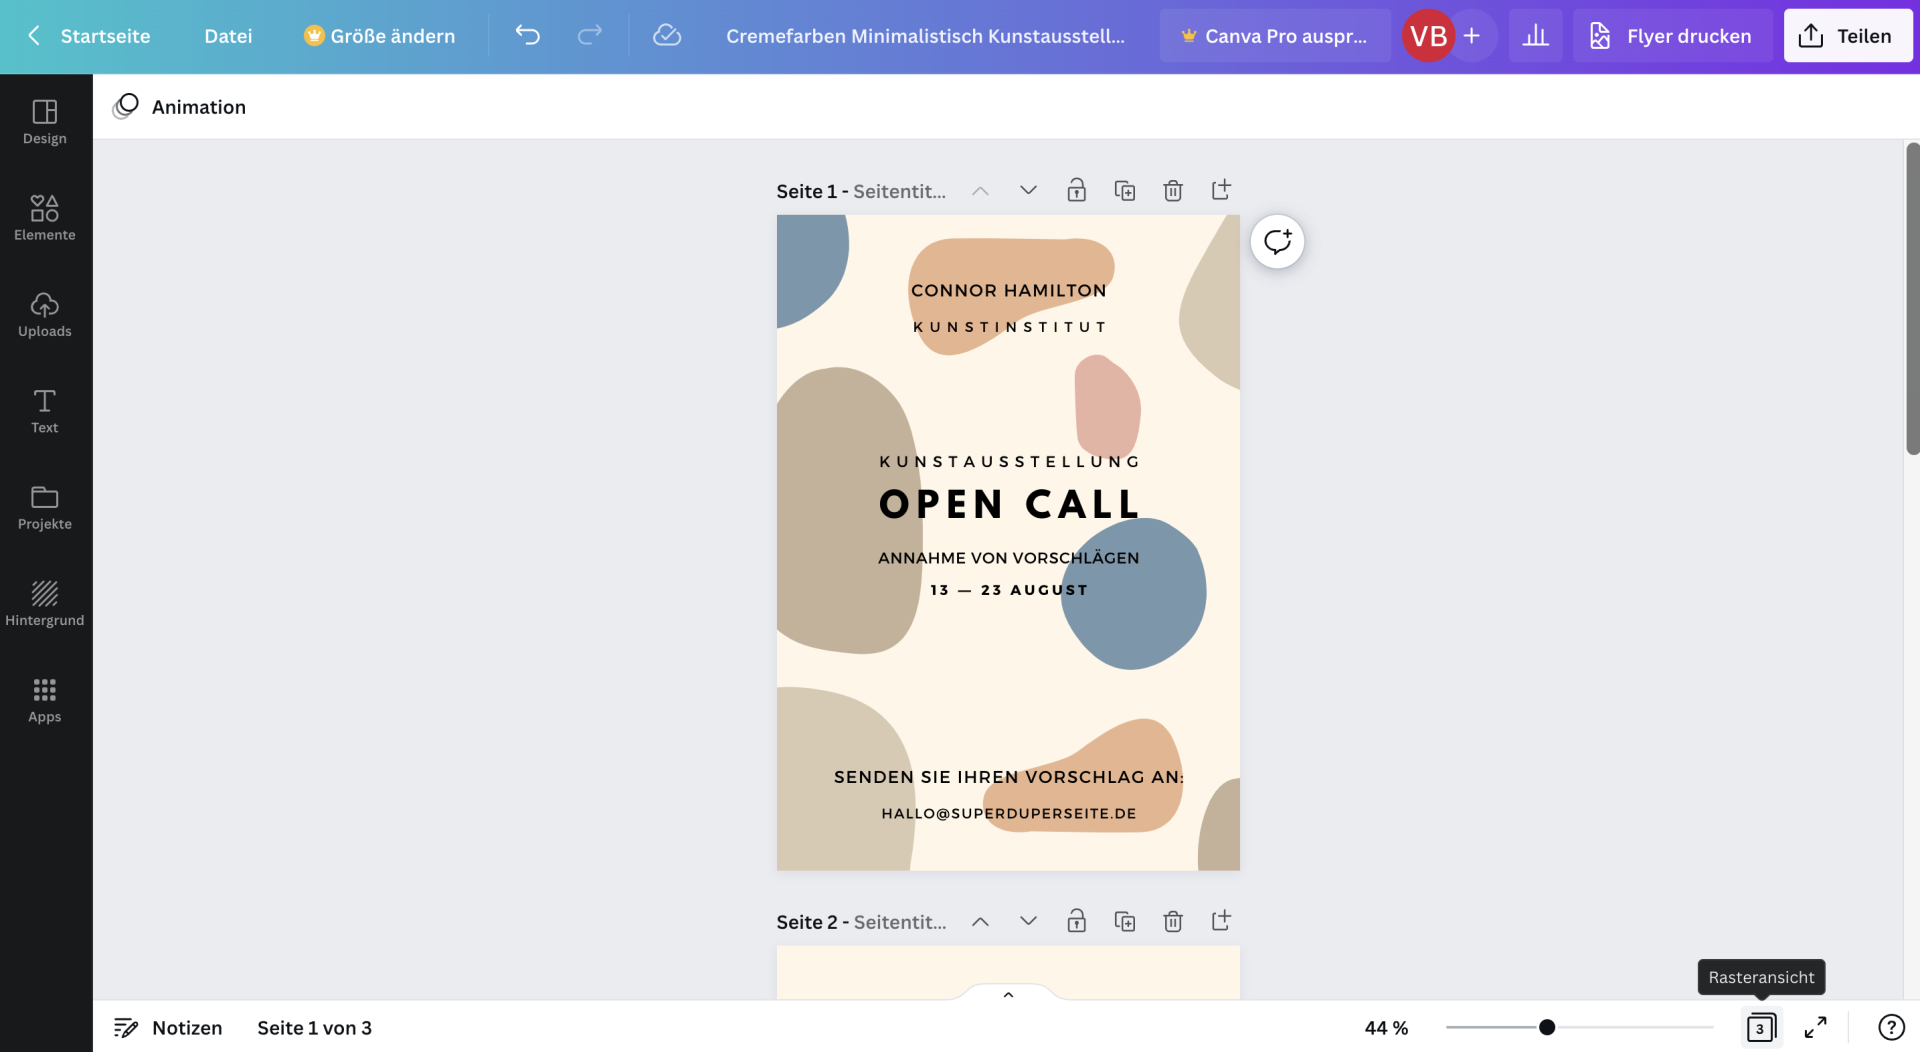Adjust the zoom level slider

point(1548,1027)
